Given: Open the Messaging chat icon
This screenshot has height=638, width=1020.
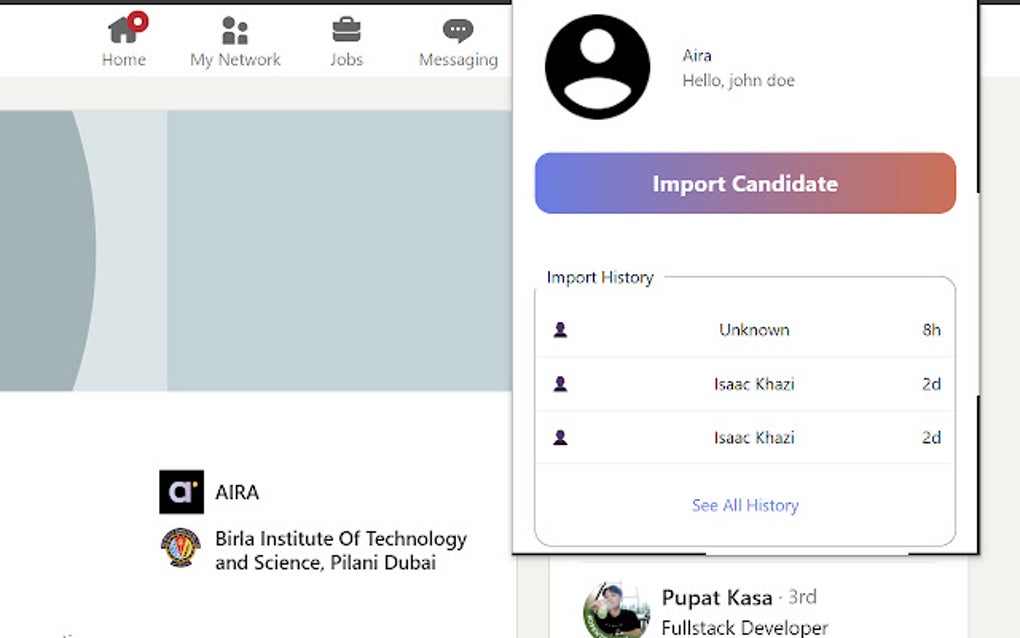Looking at the screenshot, I should click(458, 32).
